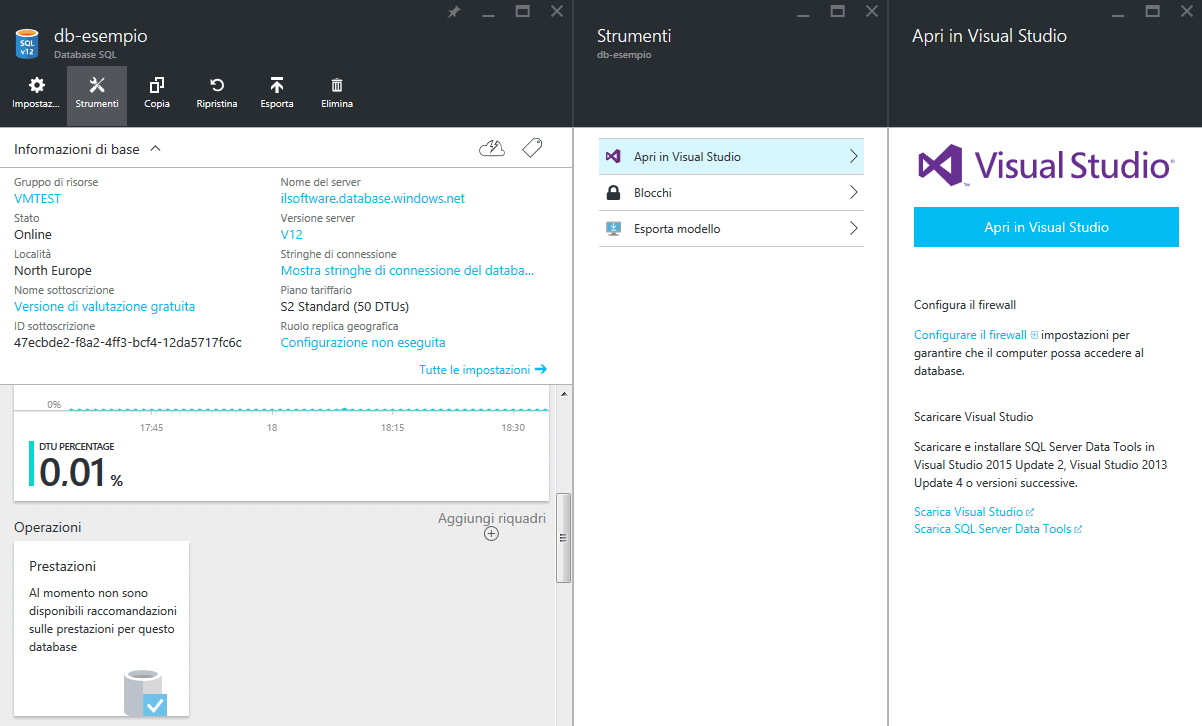Select the Strumenti tools button
The image size is (1202, 726).
tap(97, 95)
